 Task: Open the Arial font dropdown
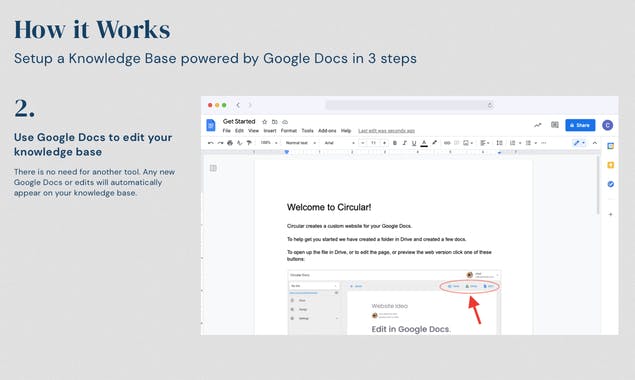339,143
